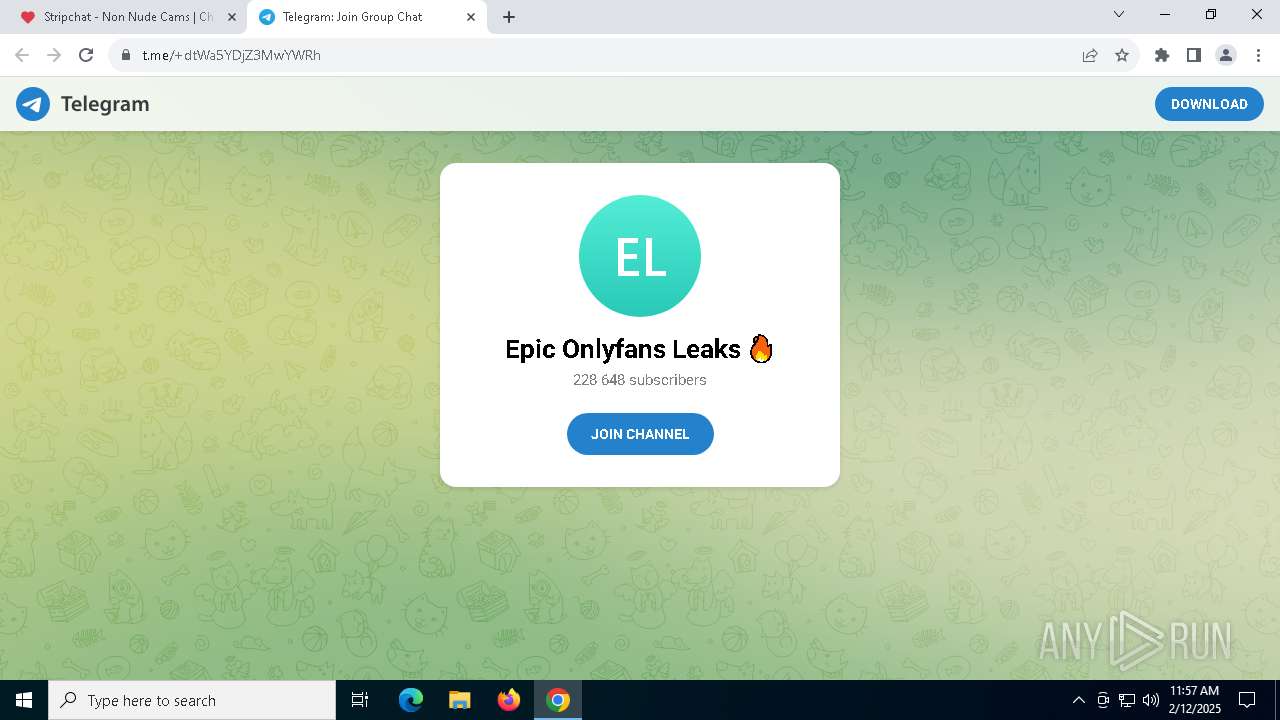
Task: Restore down the Chrome window
Action: [x=1211, y=15]
